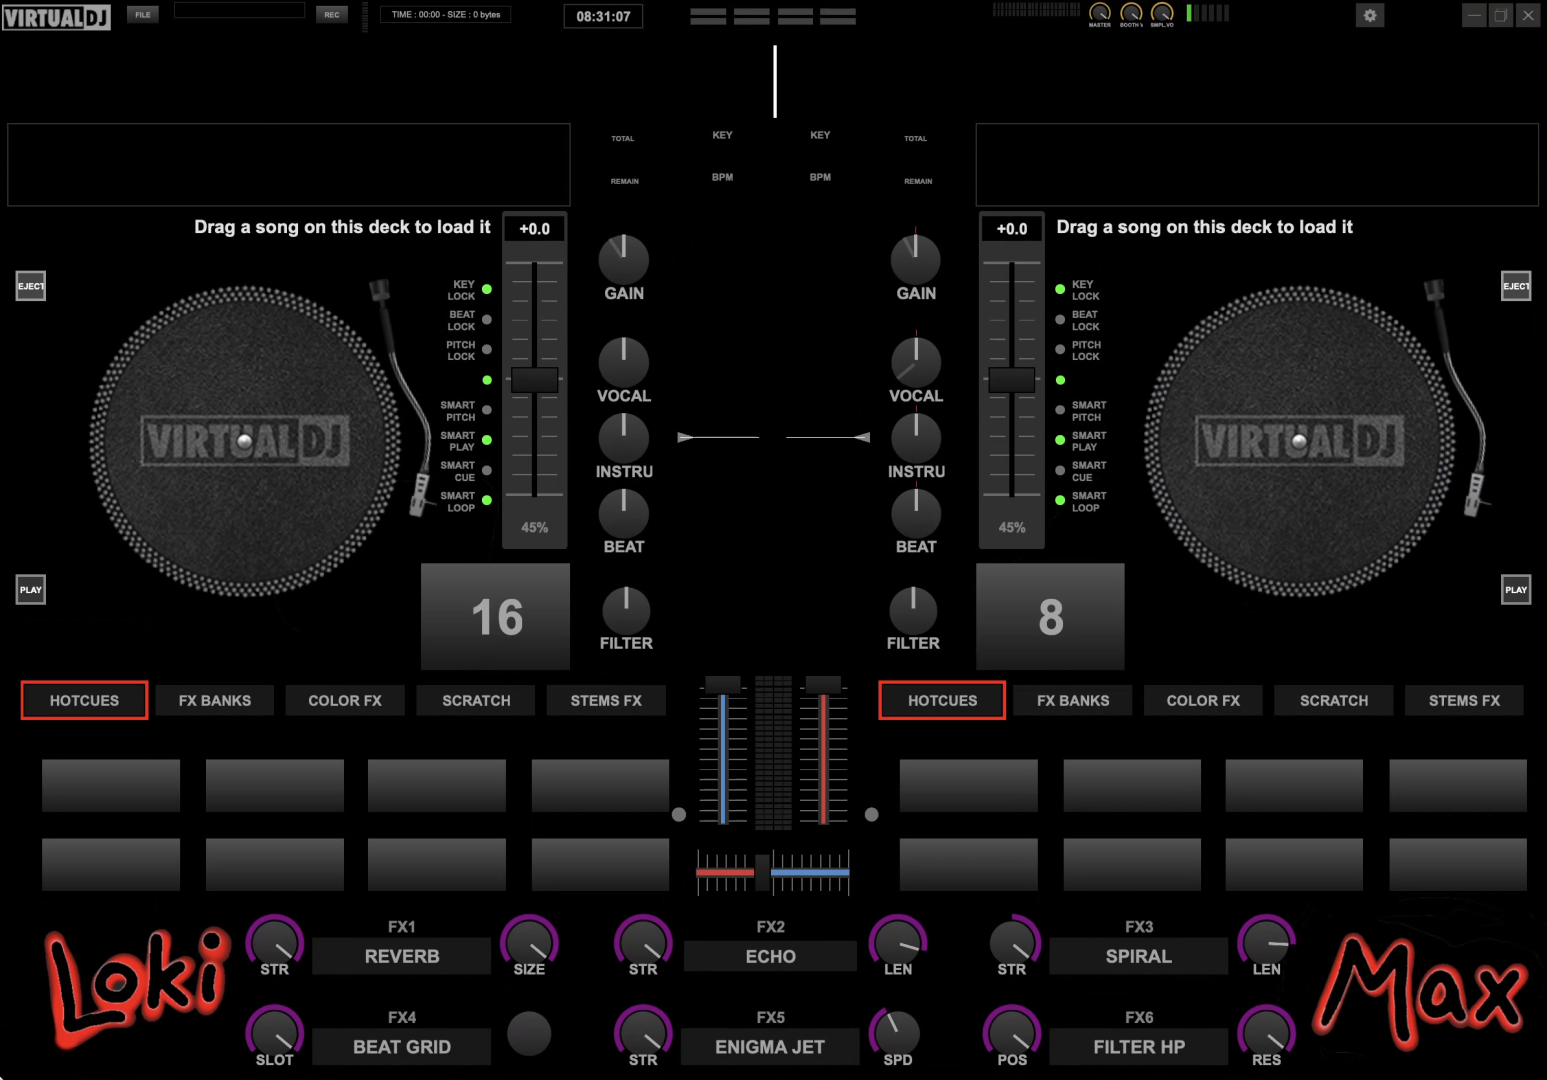The image size is (1547, 1080).
Task: Turn the right deck GAIN knob
Action: click(916, 259)
